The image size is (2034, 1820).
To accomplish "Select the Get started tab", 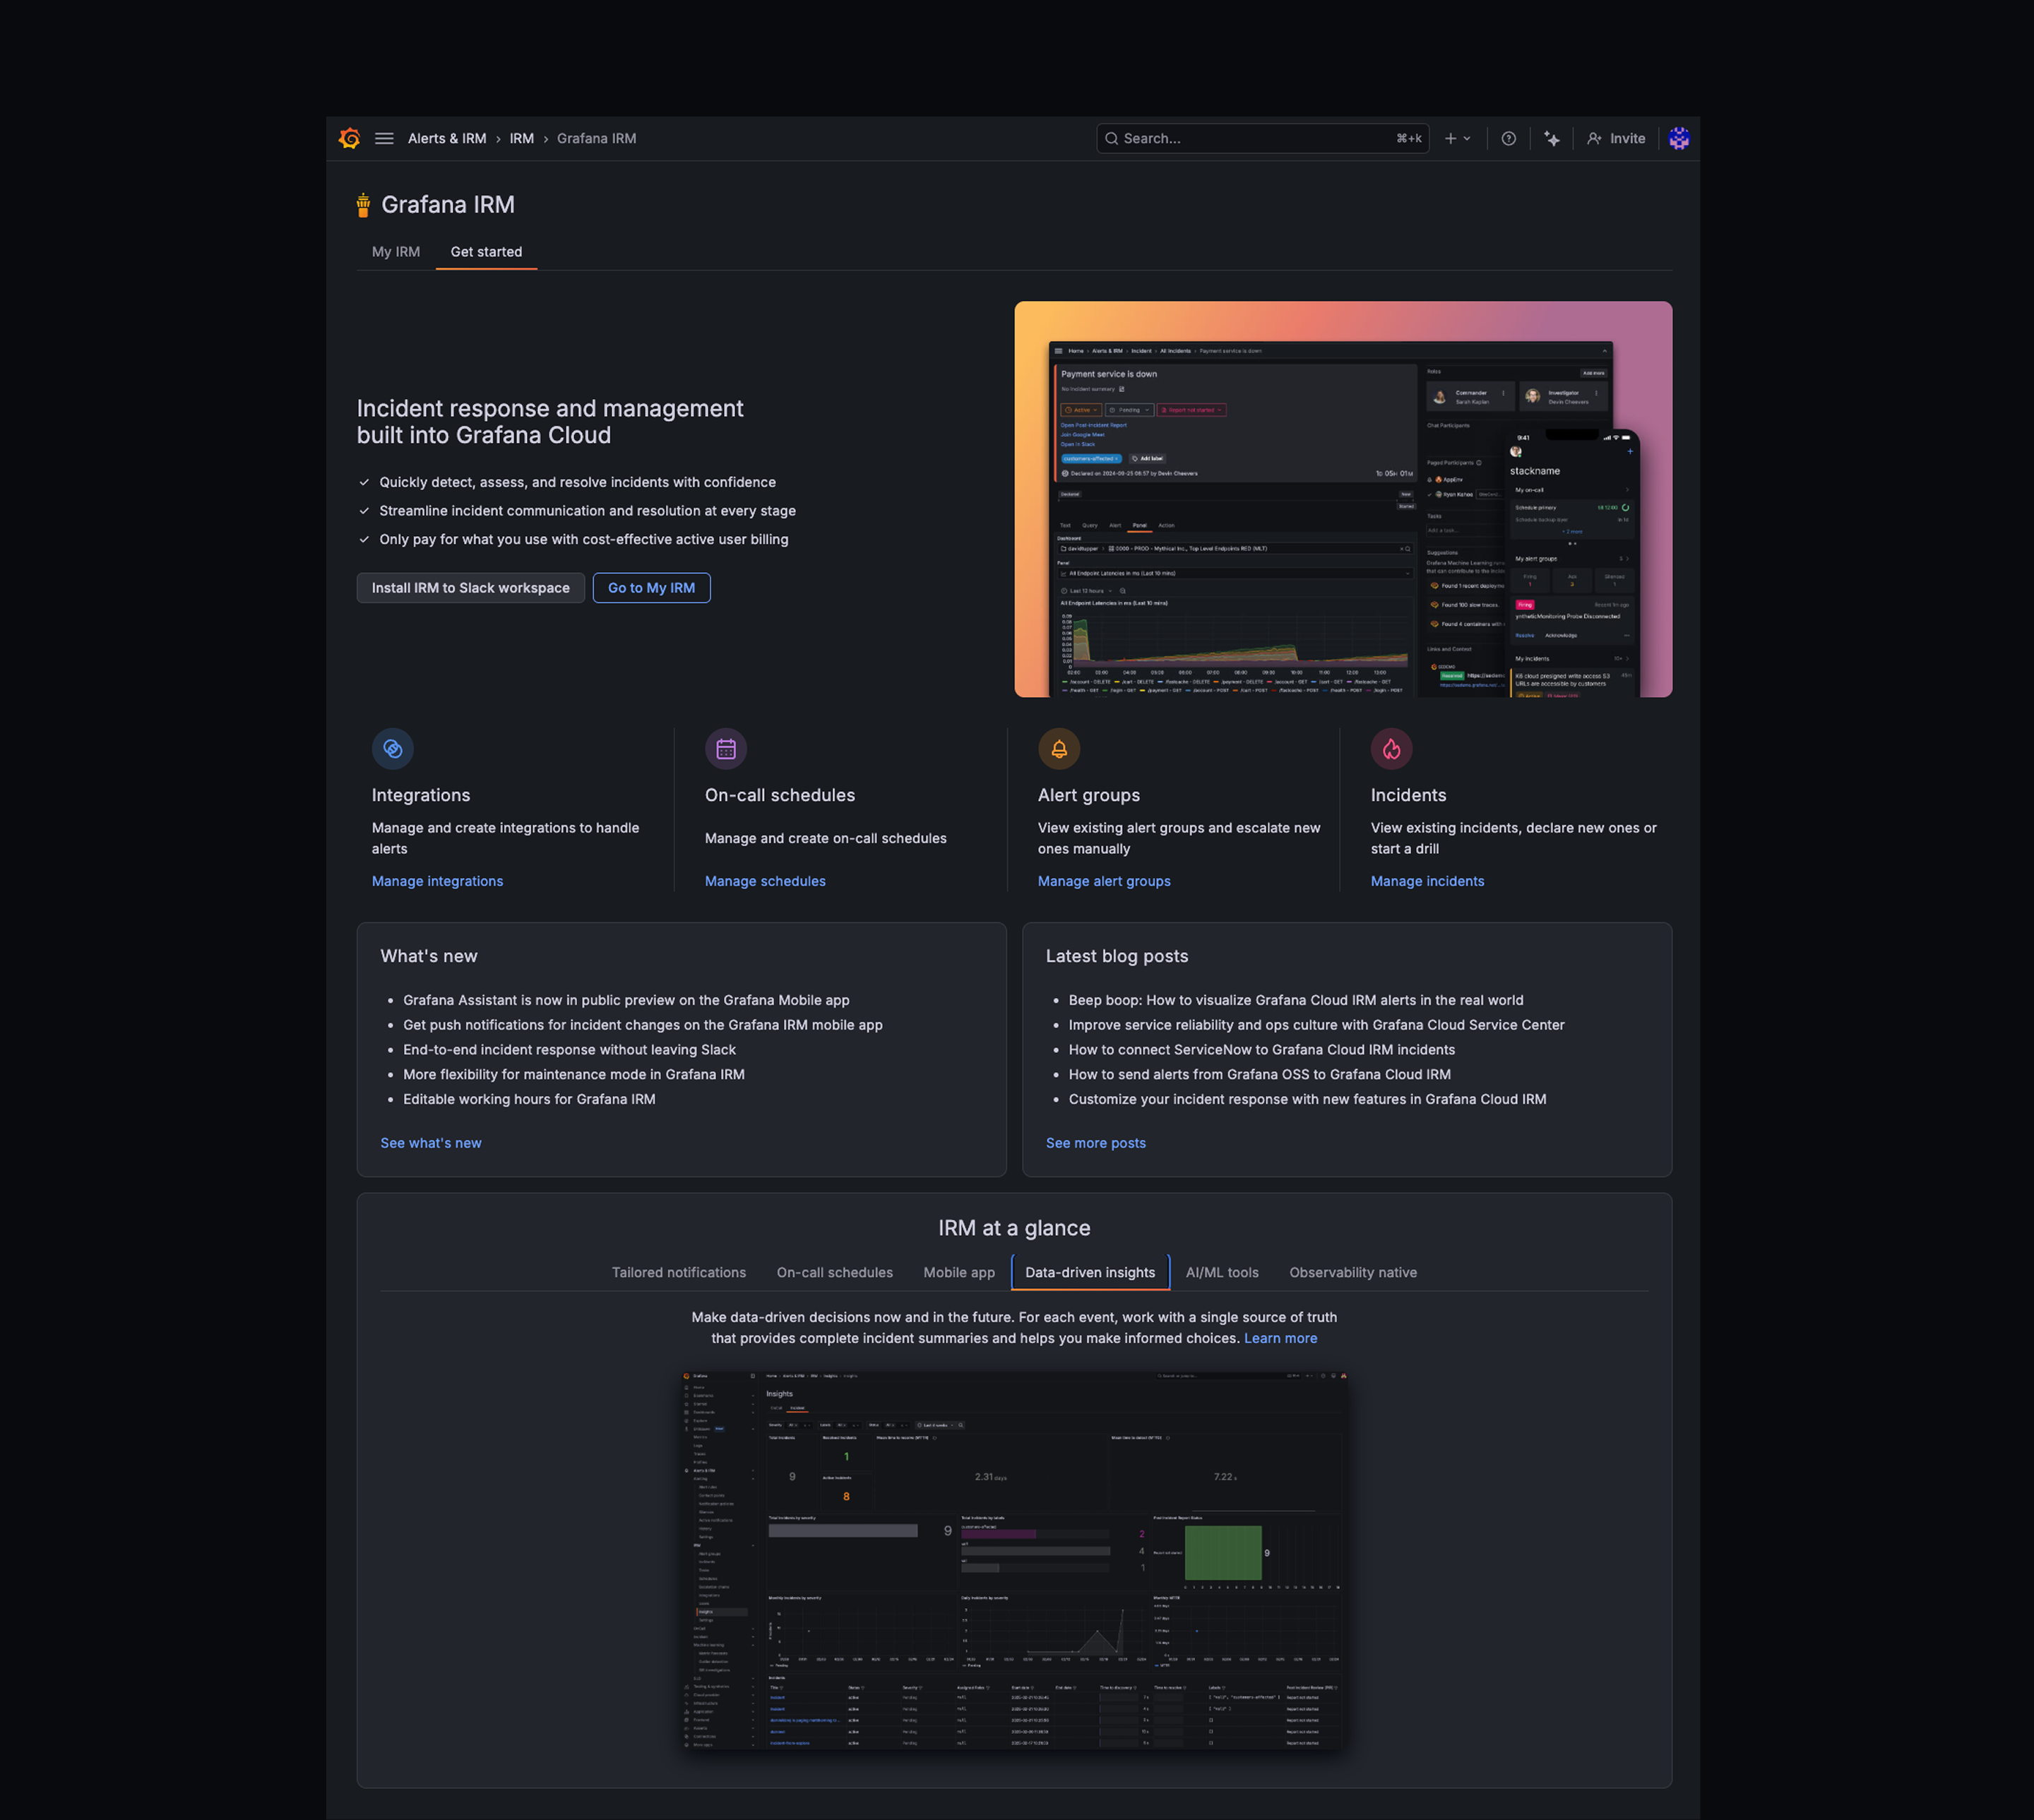I will coord(486,251).
